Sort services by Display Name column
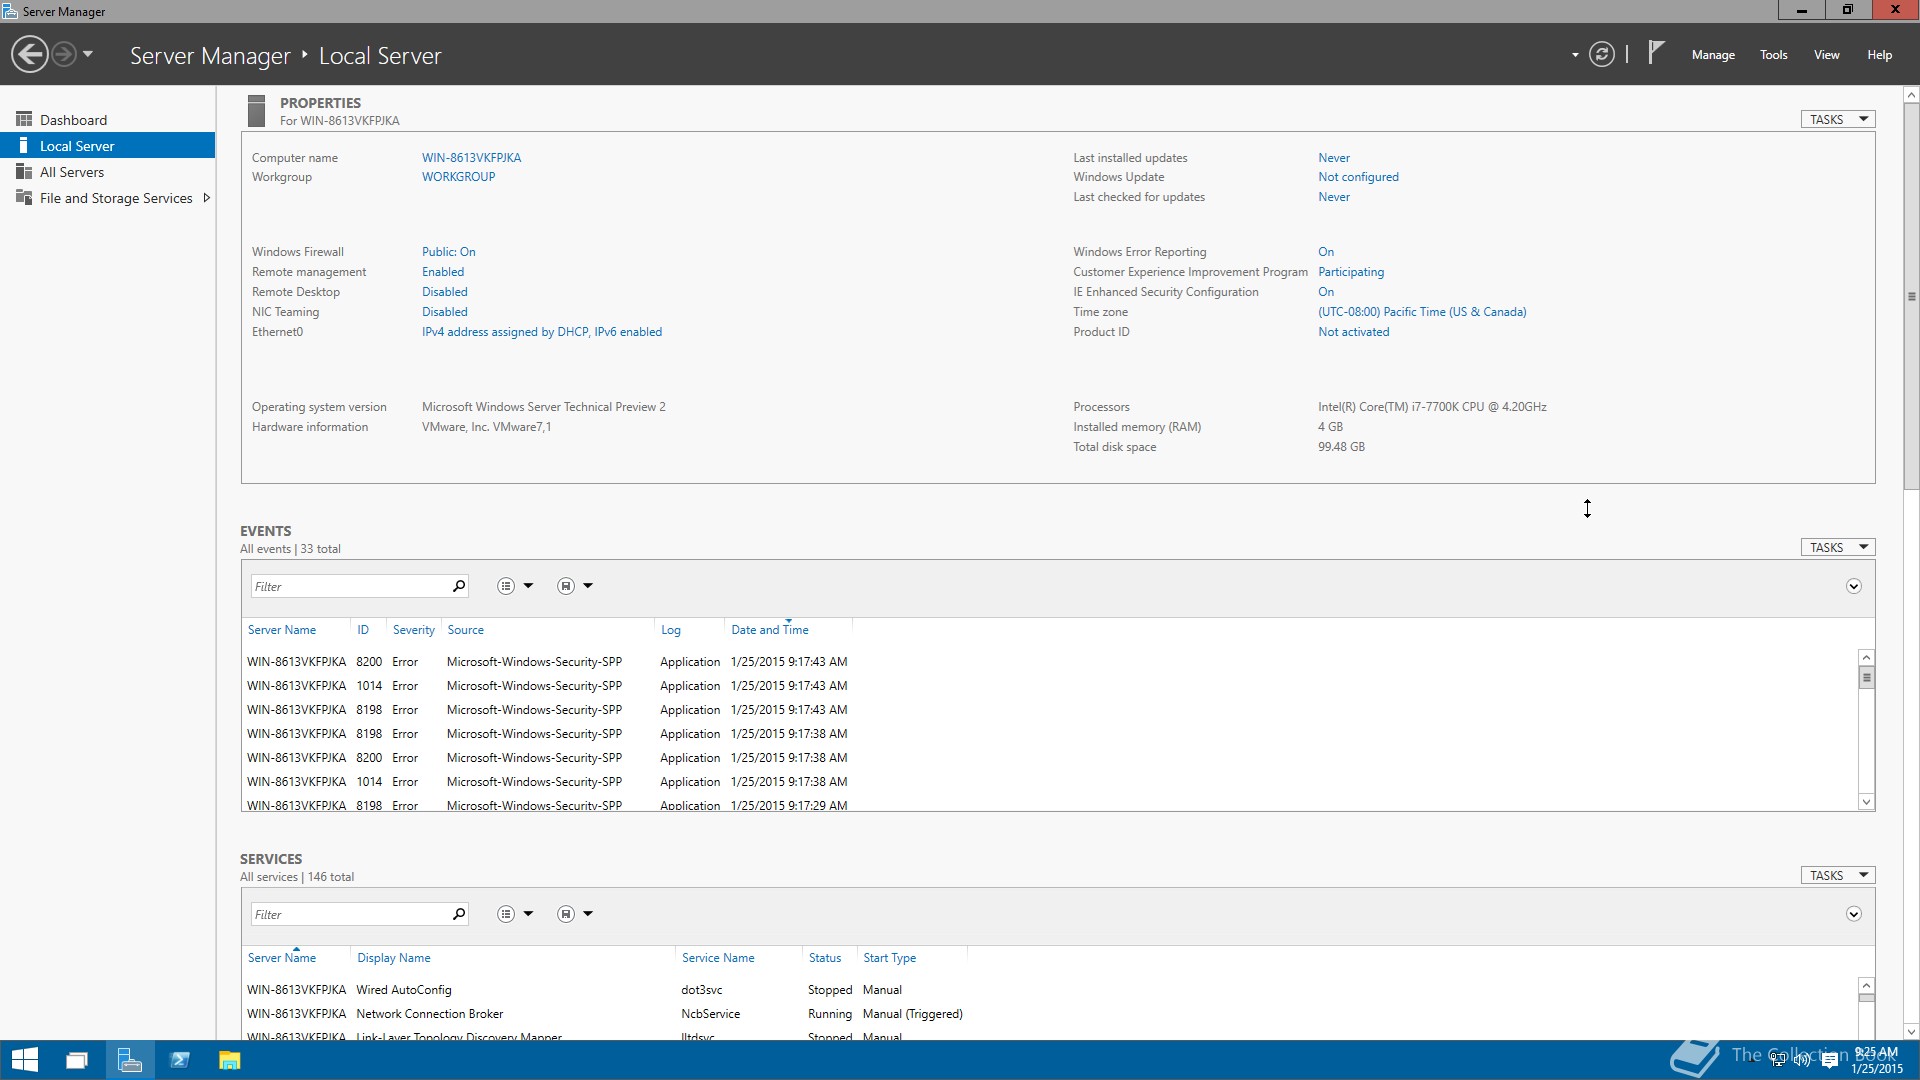Image resolution: width=1920 pixels, height=1080 pixels. click(394, 958)
